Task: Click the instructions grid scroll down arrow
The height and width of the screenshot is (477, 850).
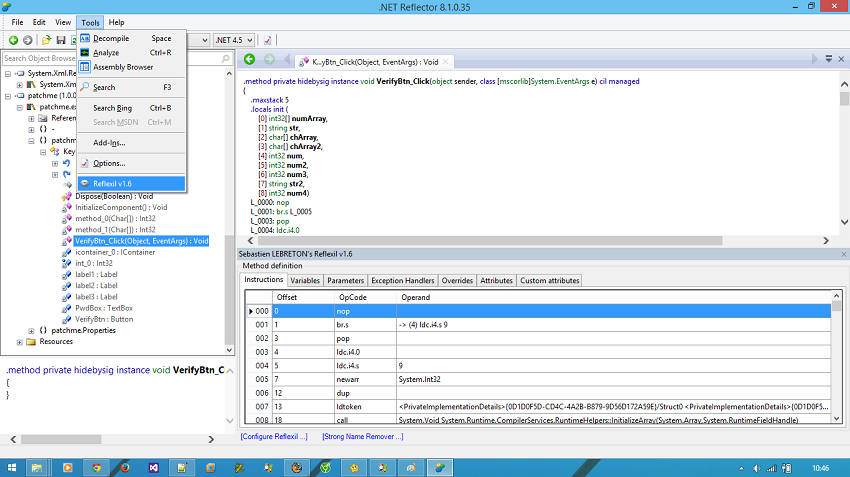Action: [x=836, y=418]
